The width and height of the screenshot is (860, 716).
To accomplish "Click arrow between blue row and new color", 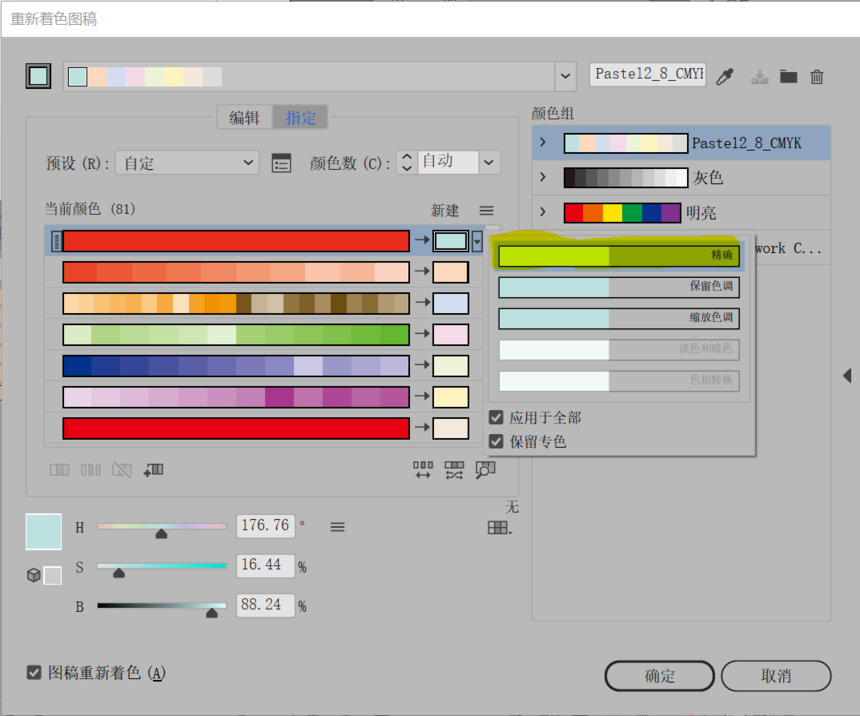I will tap(422, 365).
